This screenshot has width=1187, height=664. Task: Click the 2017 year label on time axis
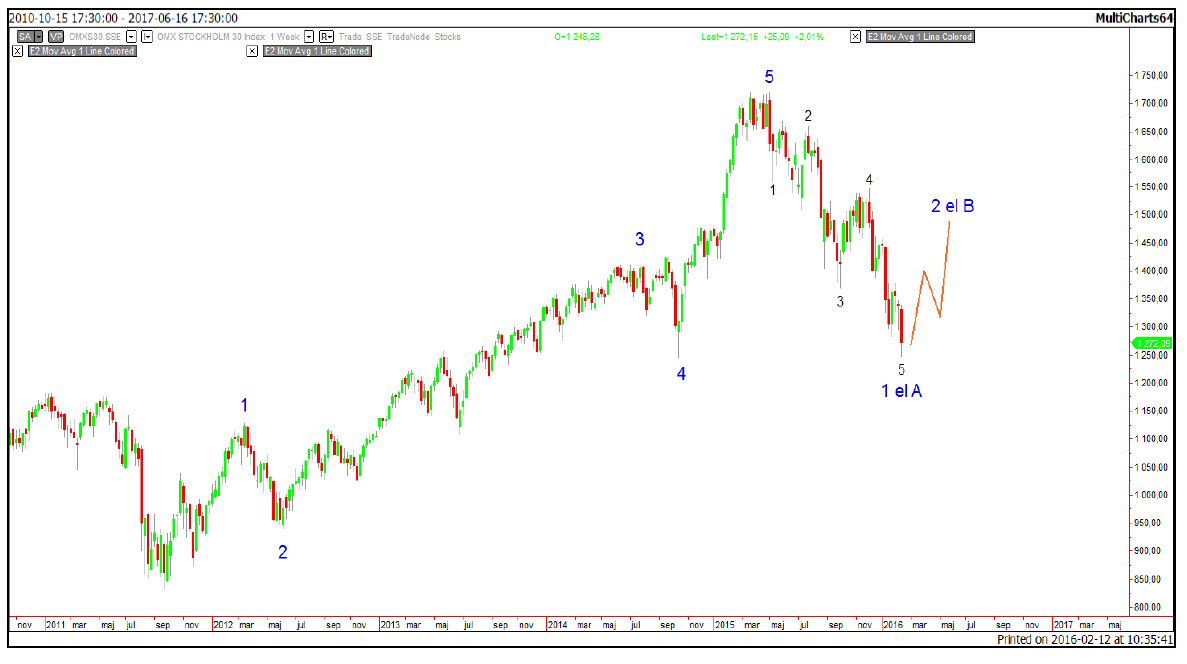1064,625
